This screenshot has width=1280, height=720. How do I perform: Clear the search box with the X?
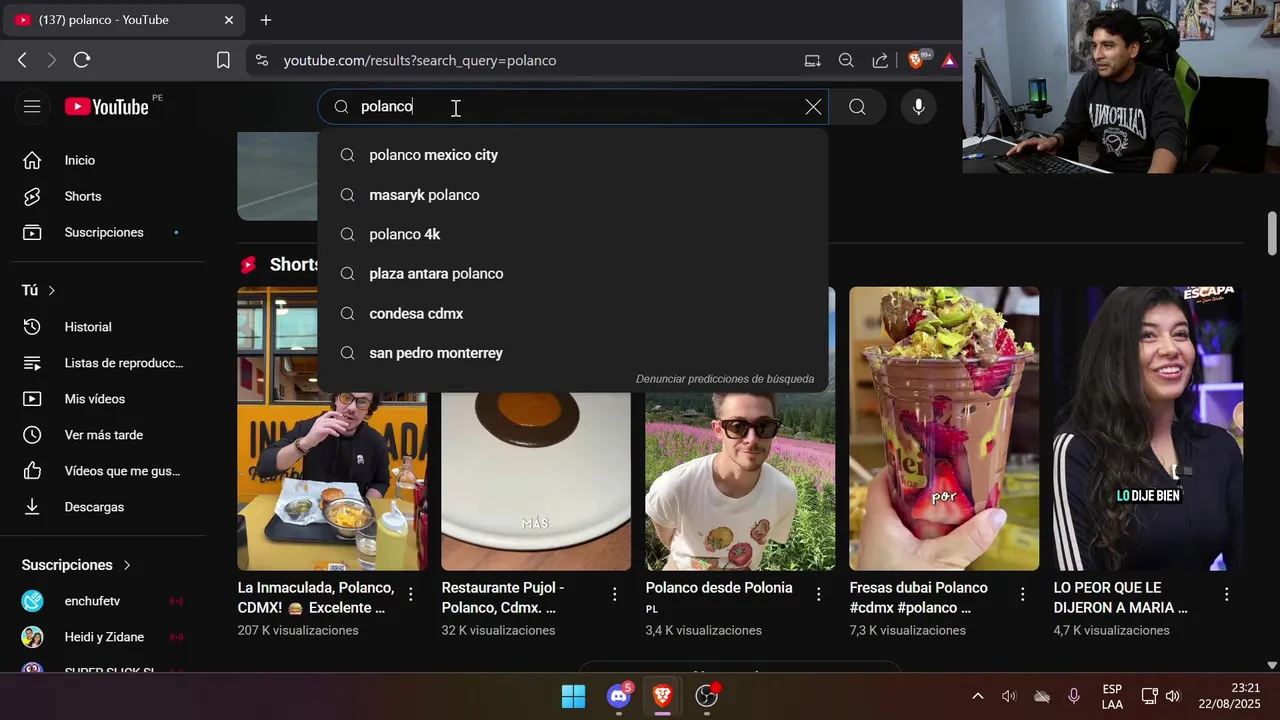813,107
